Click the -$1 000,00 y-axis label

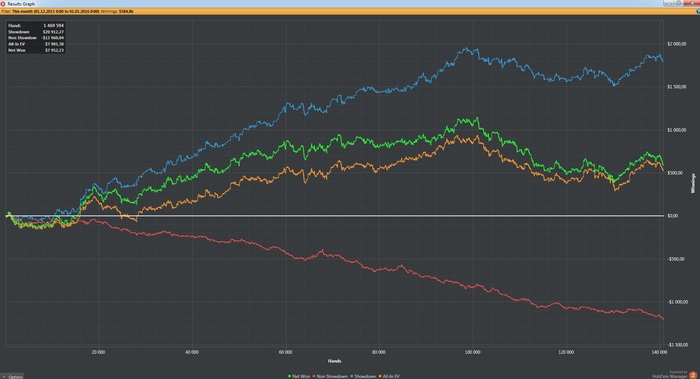(x=677, y=302)
